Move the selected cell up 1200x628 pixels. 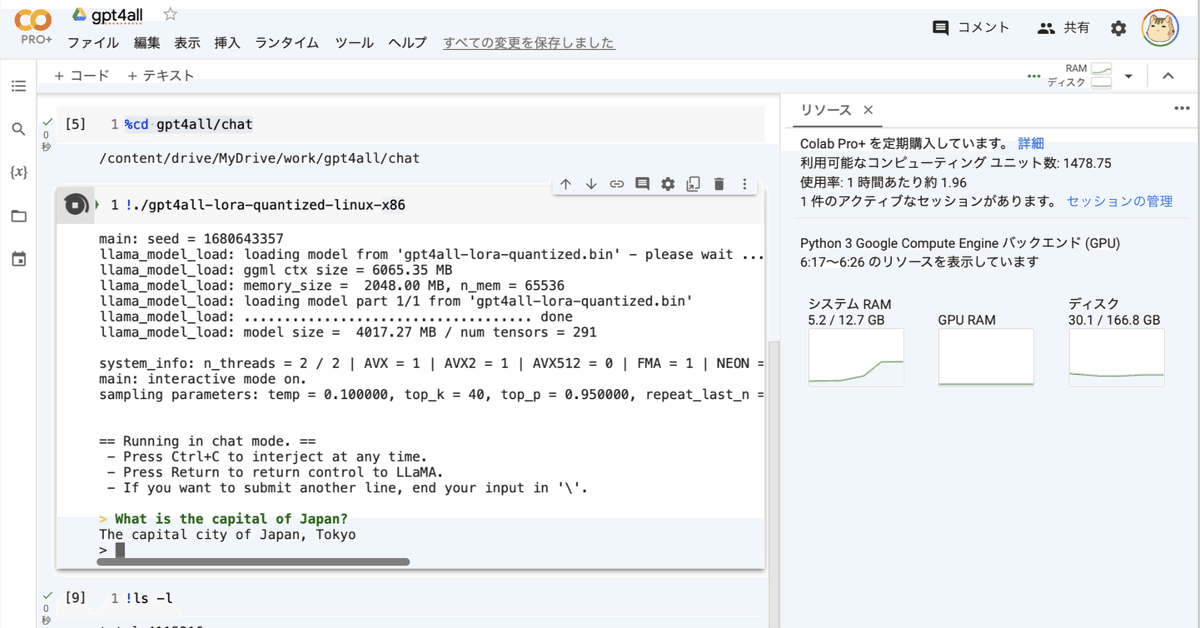[x=566, y=184]
